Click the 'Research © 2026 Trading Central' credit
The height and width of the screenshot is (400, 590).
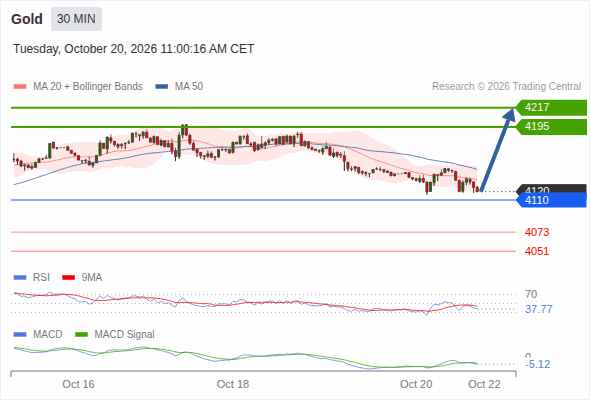(506, 87)
